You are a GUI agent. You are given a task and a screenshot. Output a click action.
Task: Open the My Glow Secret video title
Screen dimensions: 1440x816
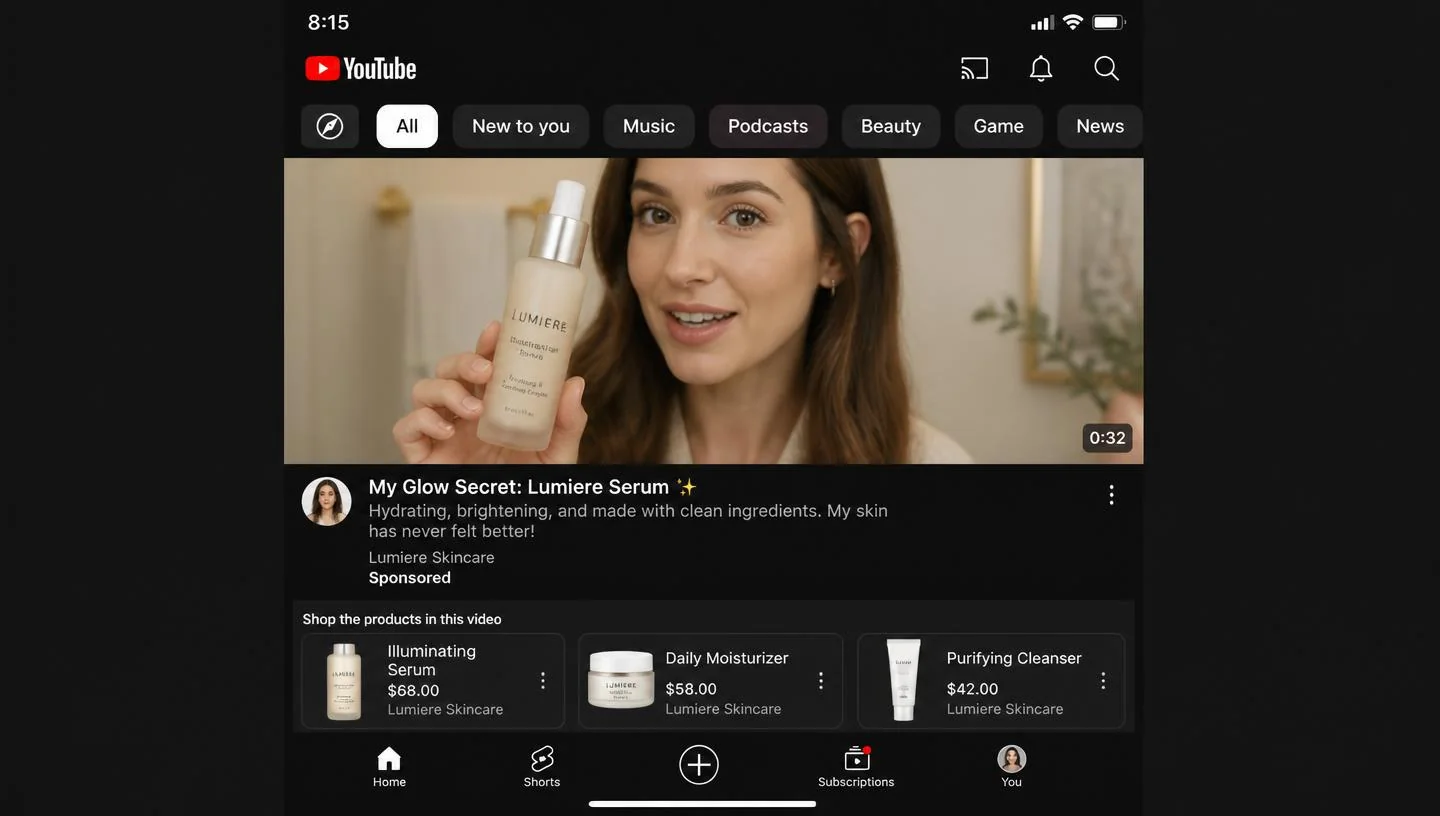(532, 487)
